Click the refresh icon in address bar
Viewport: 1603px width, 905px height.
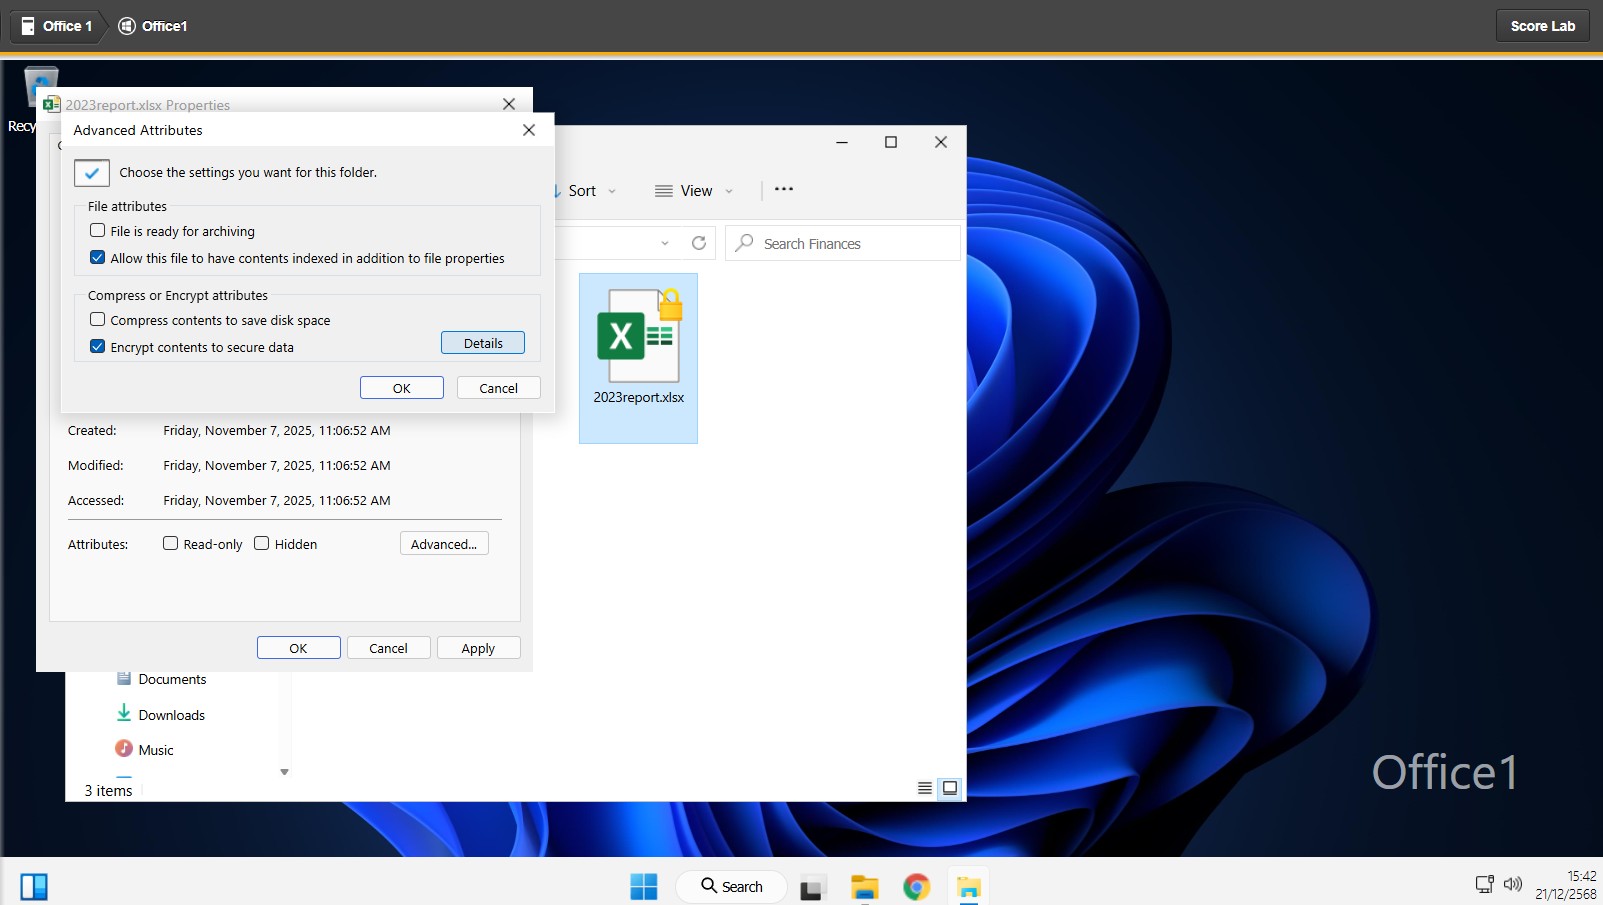[699, 243]
